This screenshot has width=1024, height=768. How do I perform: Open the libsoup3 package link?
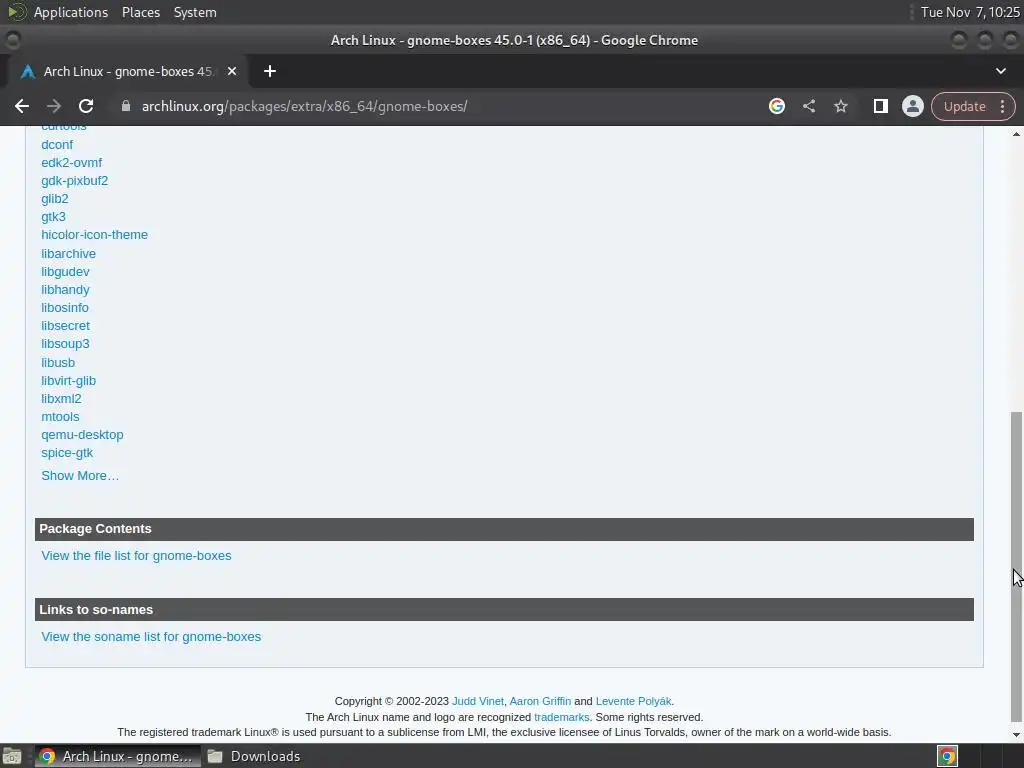click(65, 344)
